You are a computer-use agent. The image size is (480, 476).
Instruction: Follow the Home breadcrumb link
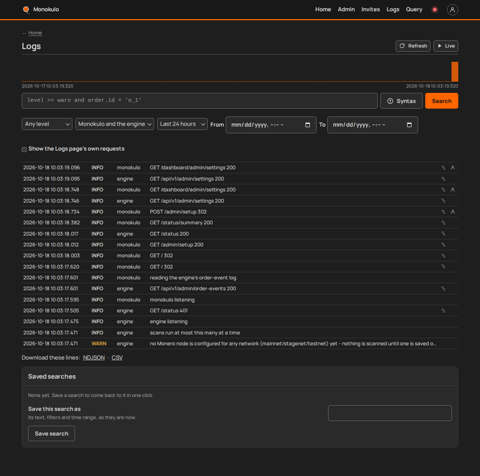pyautogui.click(x=35, y=33)
